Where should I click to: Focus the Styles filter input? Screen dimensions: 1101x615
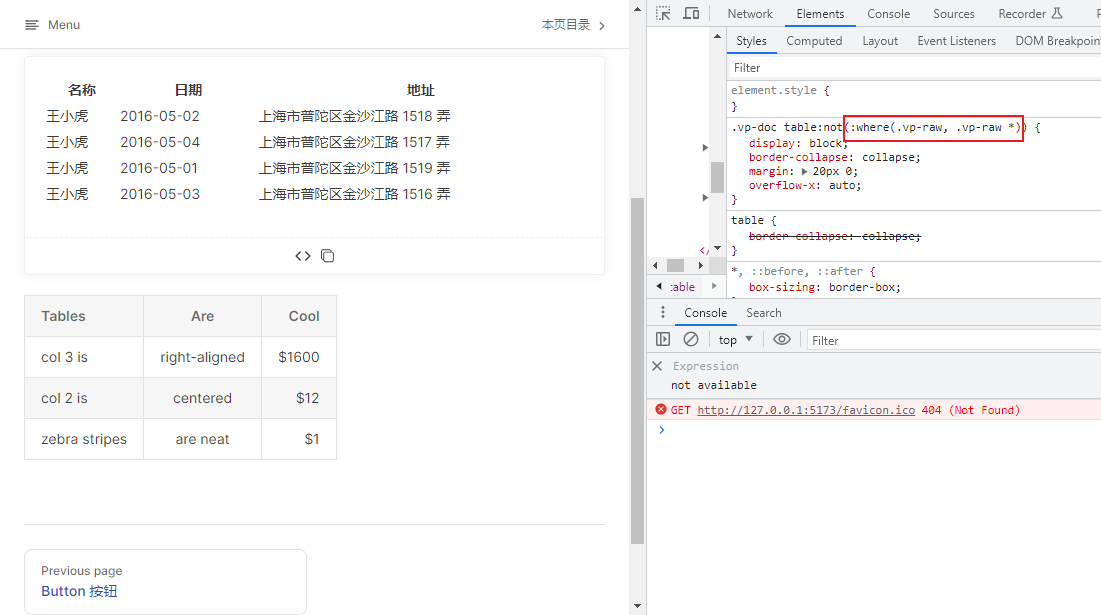(x=913, y=68)
